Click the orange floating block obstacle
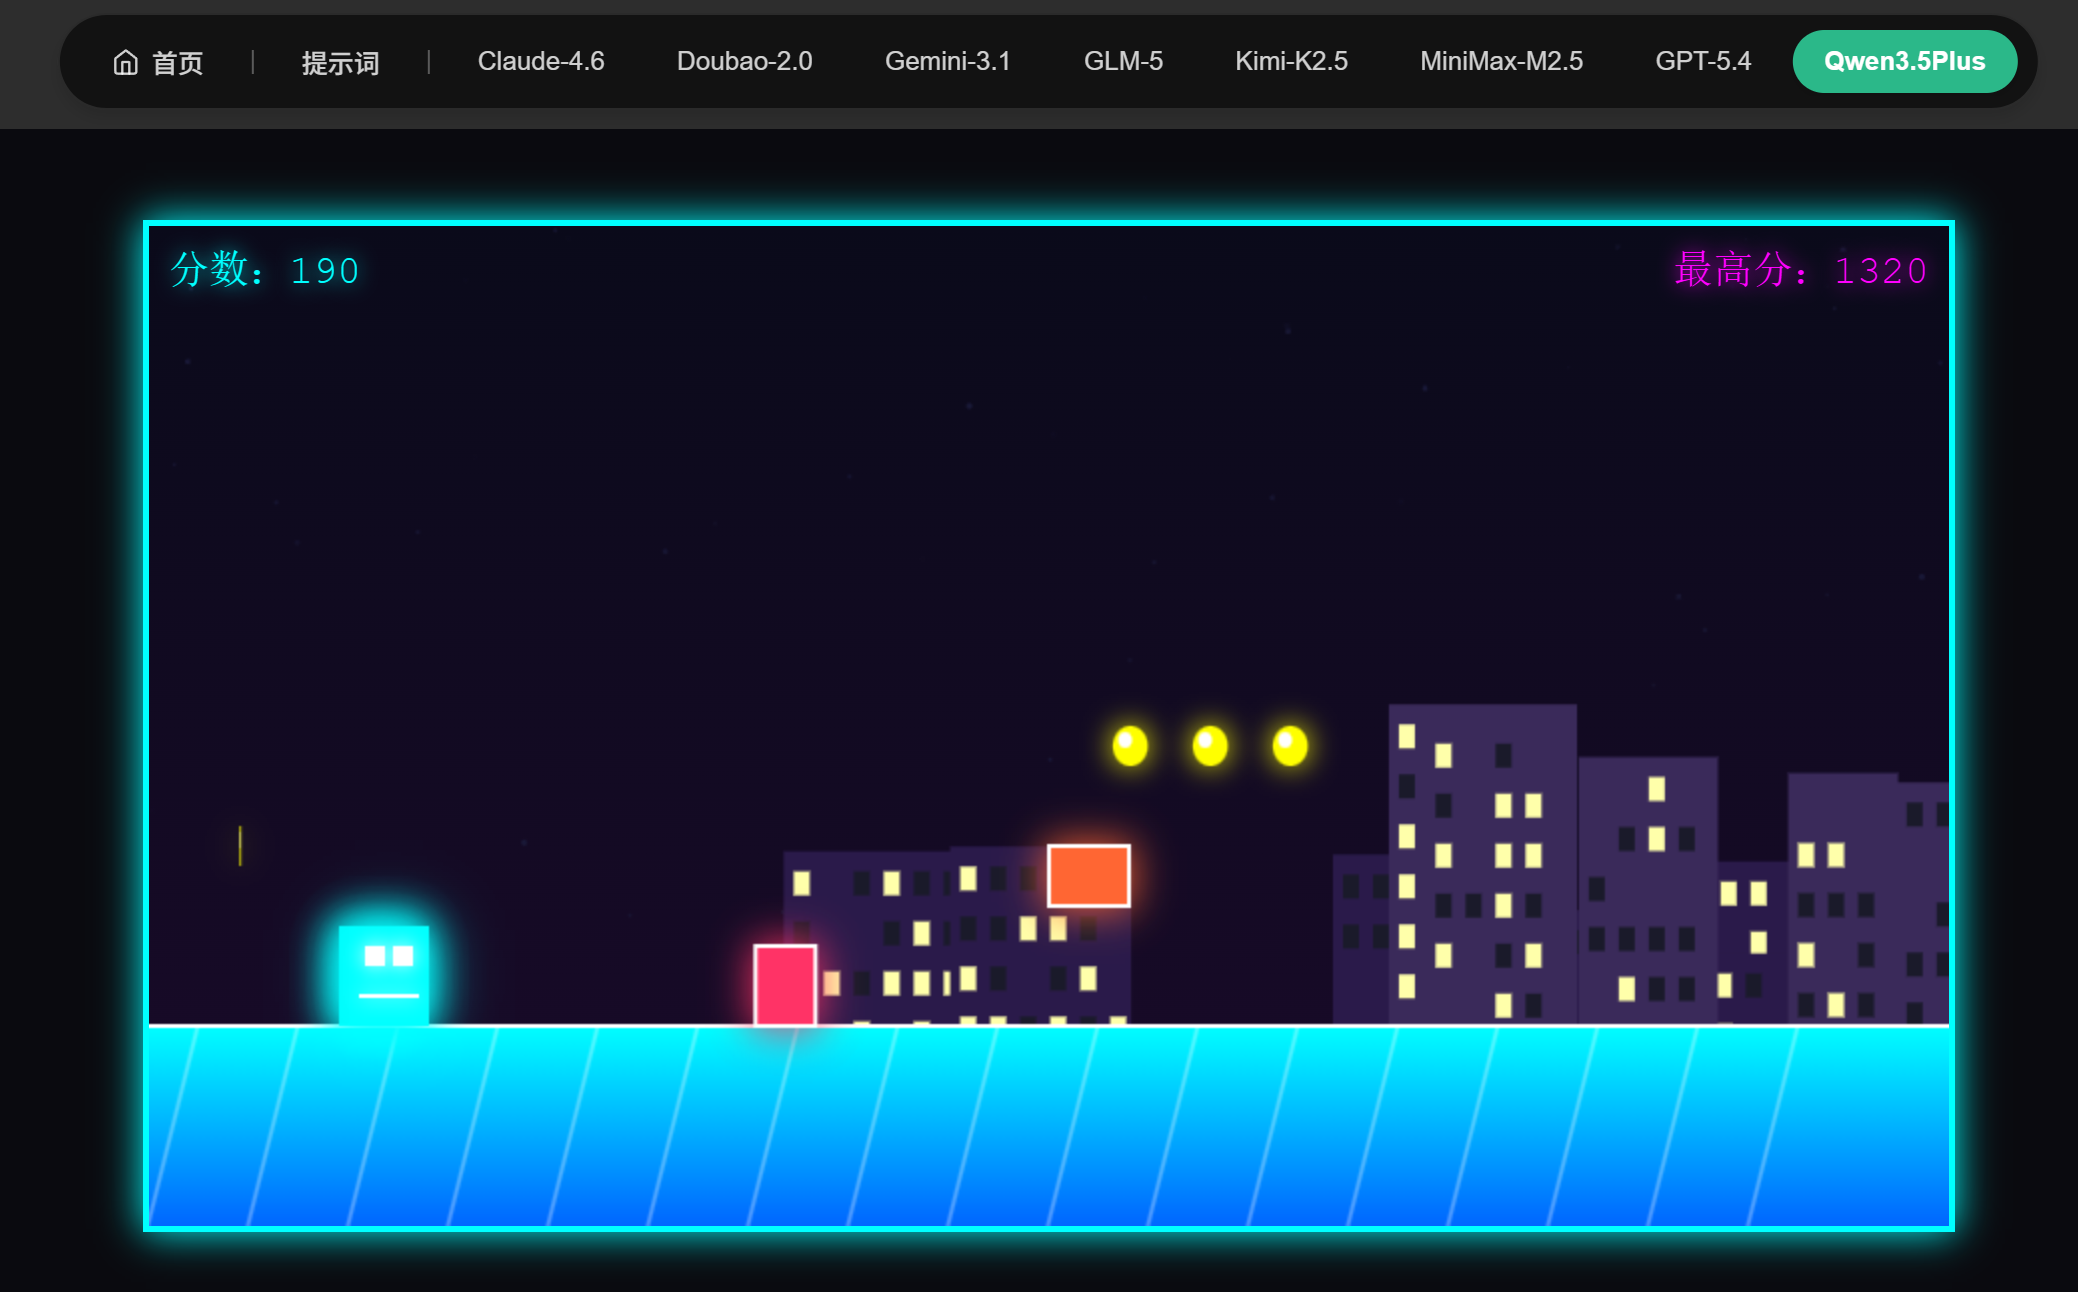This screenshot has height=1292, width=2078. click(1088, 876)
